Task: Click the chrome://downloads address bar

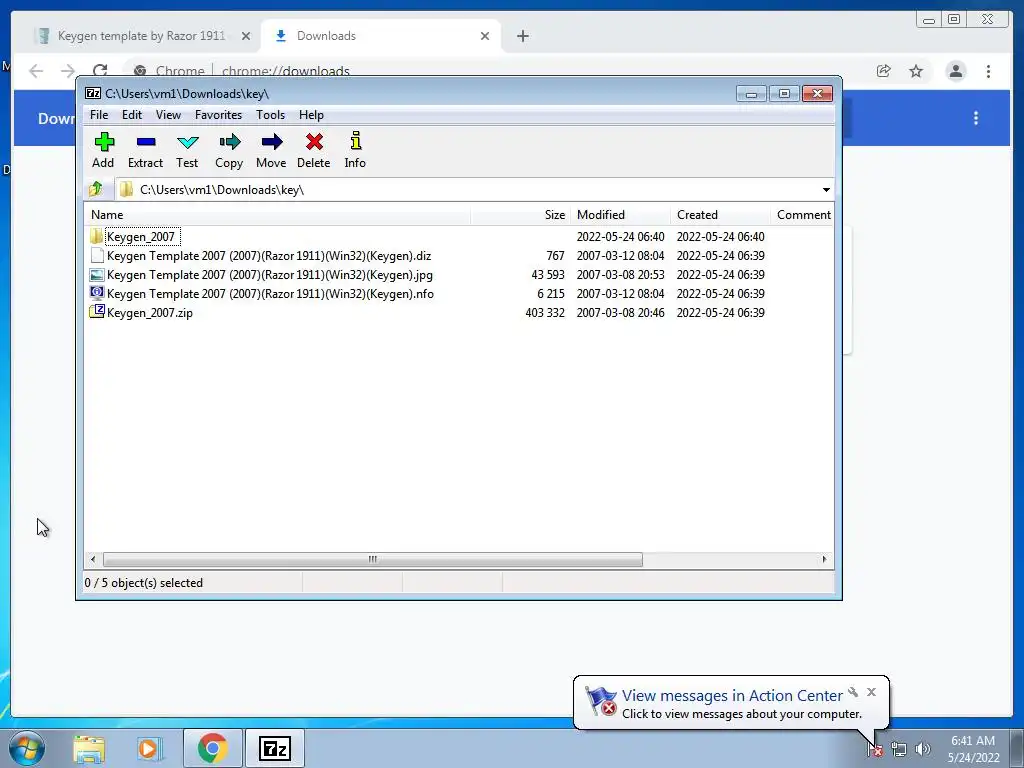Action: click(285, 71)
